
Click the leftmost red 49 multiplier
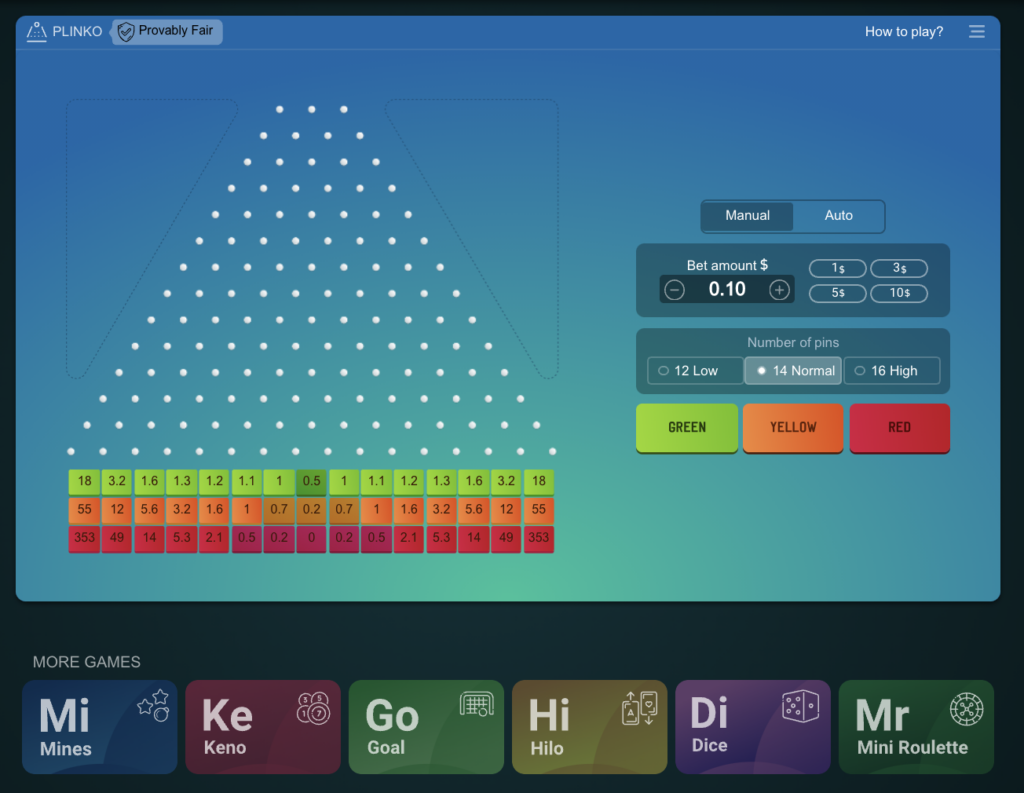pos(117,538)
